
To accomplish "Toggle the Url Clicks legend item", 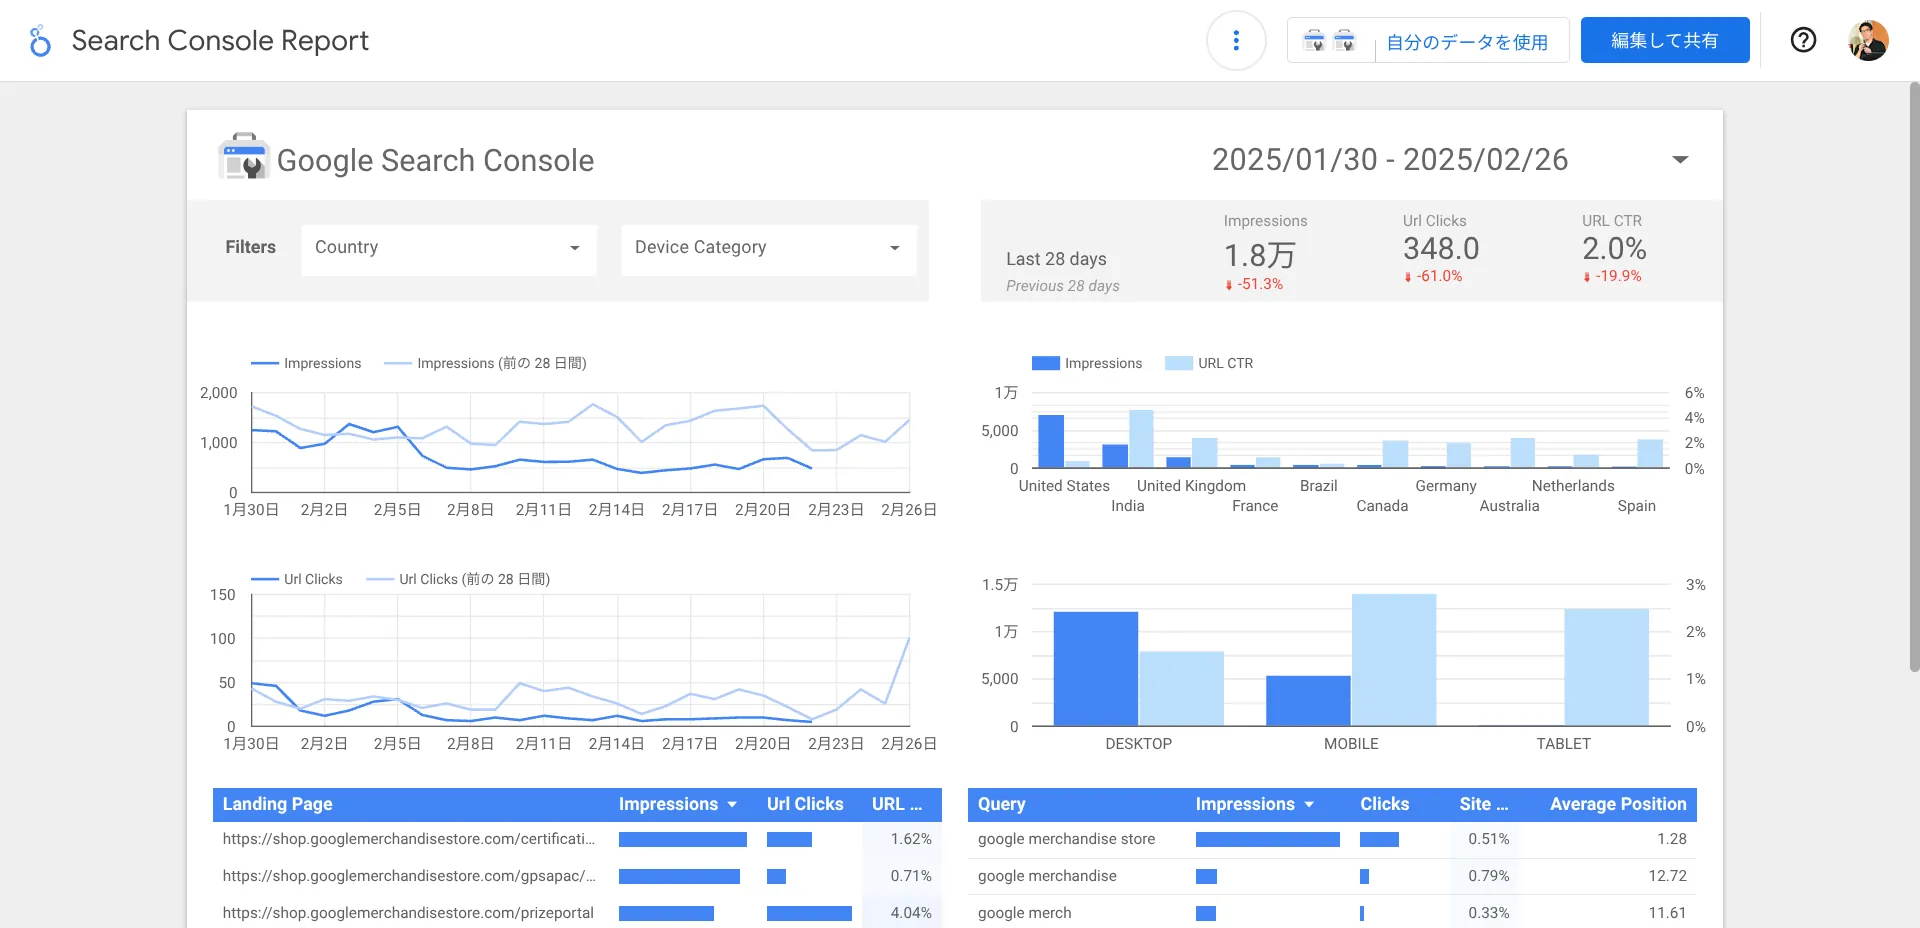I will 297,579.
